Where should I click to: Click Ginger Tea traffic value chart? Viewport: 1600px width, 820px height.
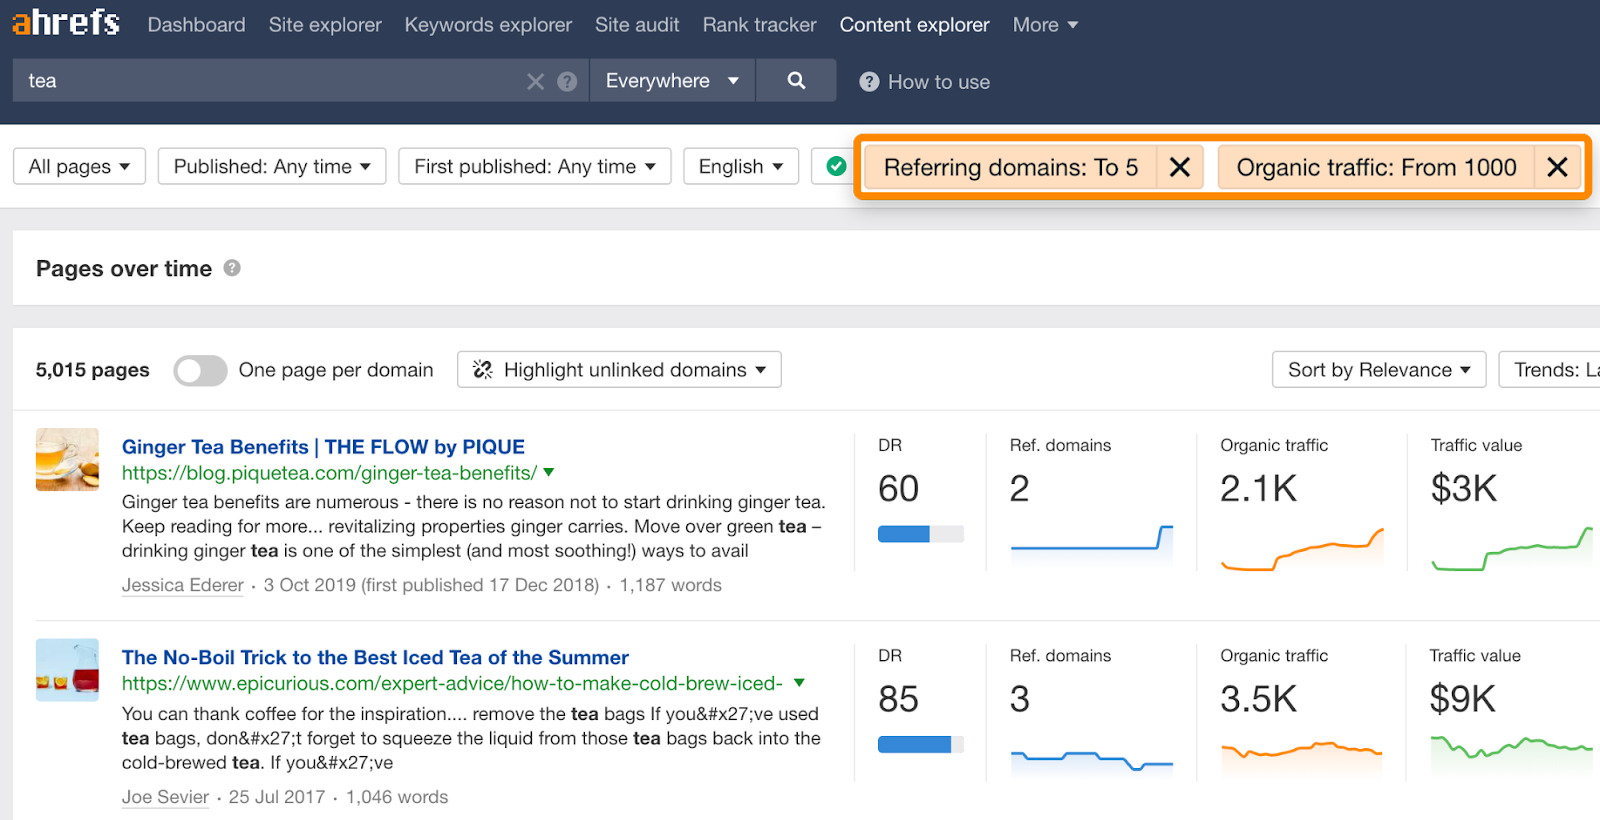pos(1511,548)
